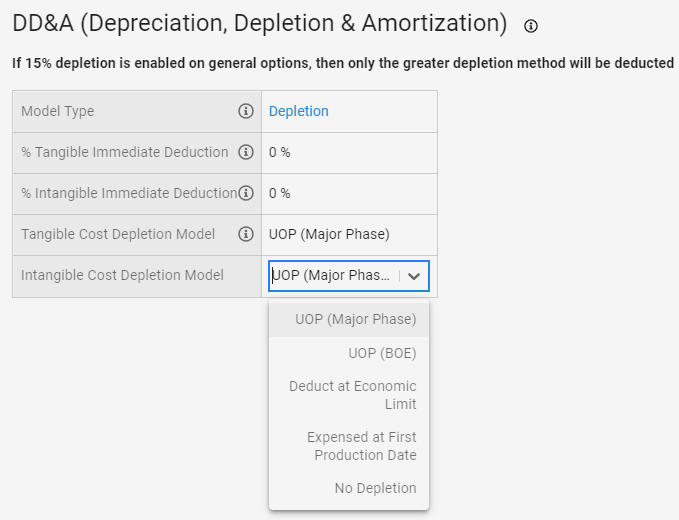This screenshot has width=679, height=520.
Task: Show info for % Tangible Immediate Deduction
Action: click(x=246, y=152)
